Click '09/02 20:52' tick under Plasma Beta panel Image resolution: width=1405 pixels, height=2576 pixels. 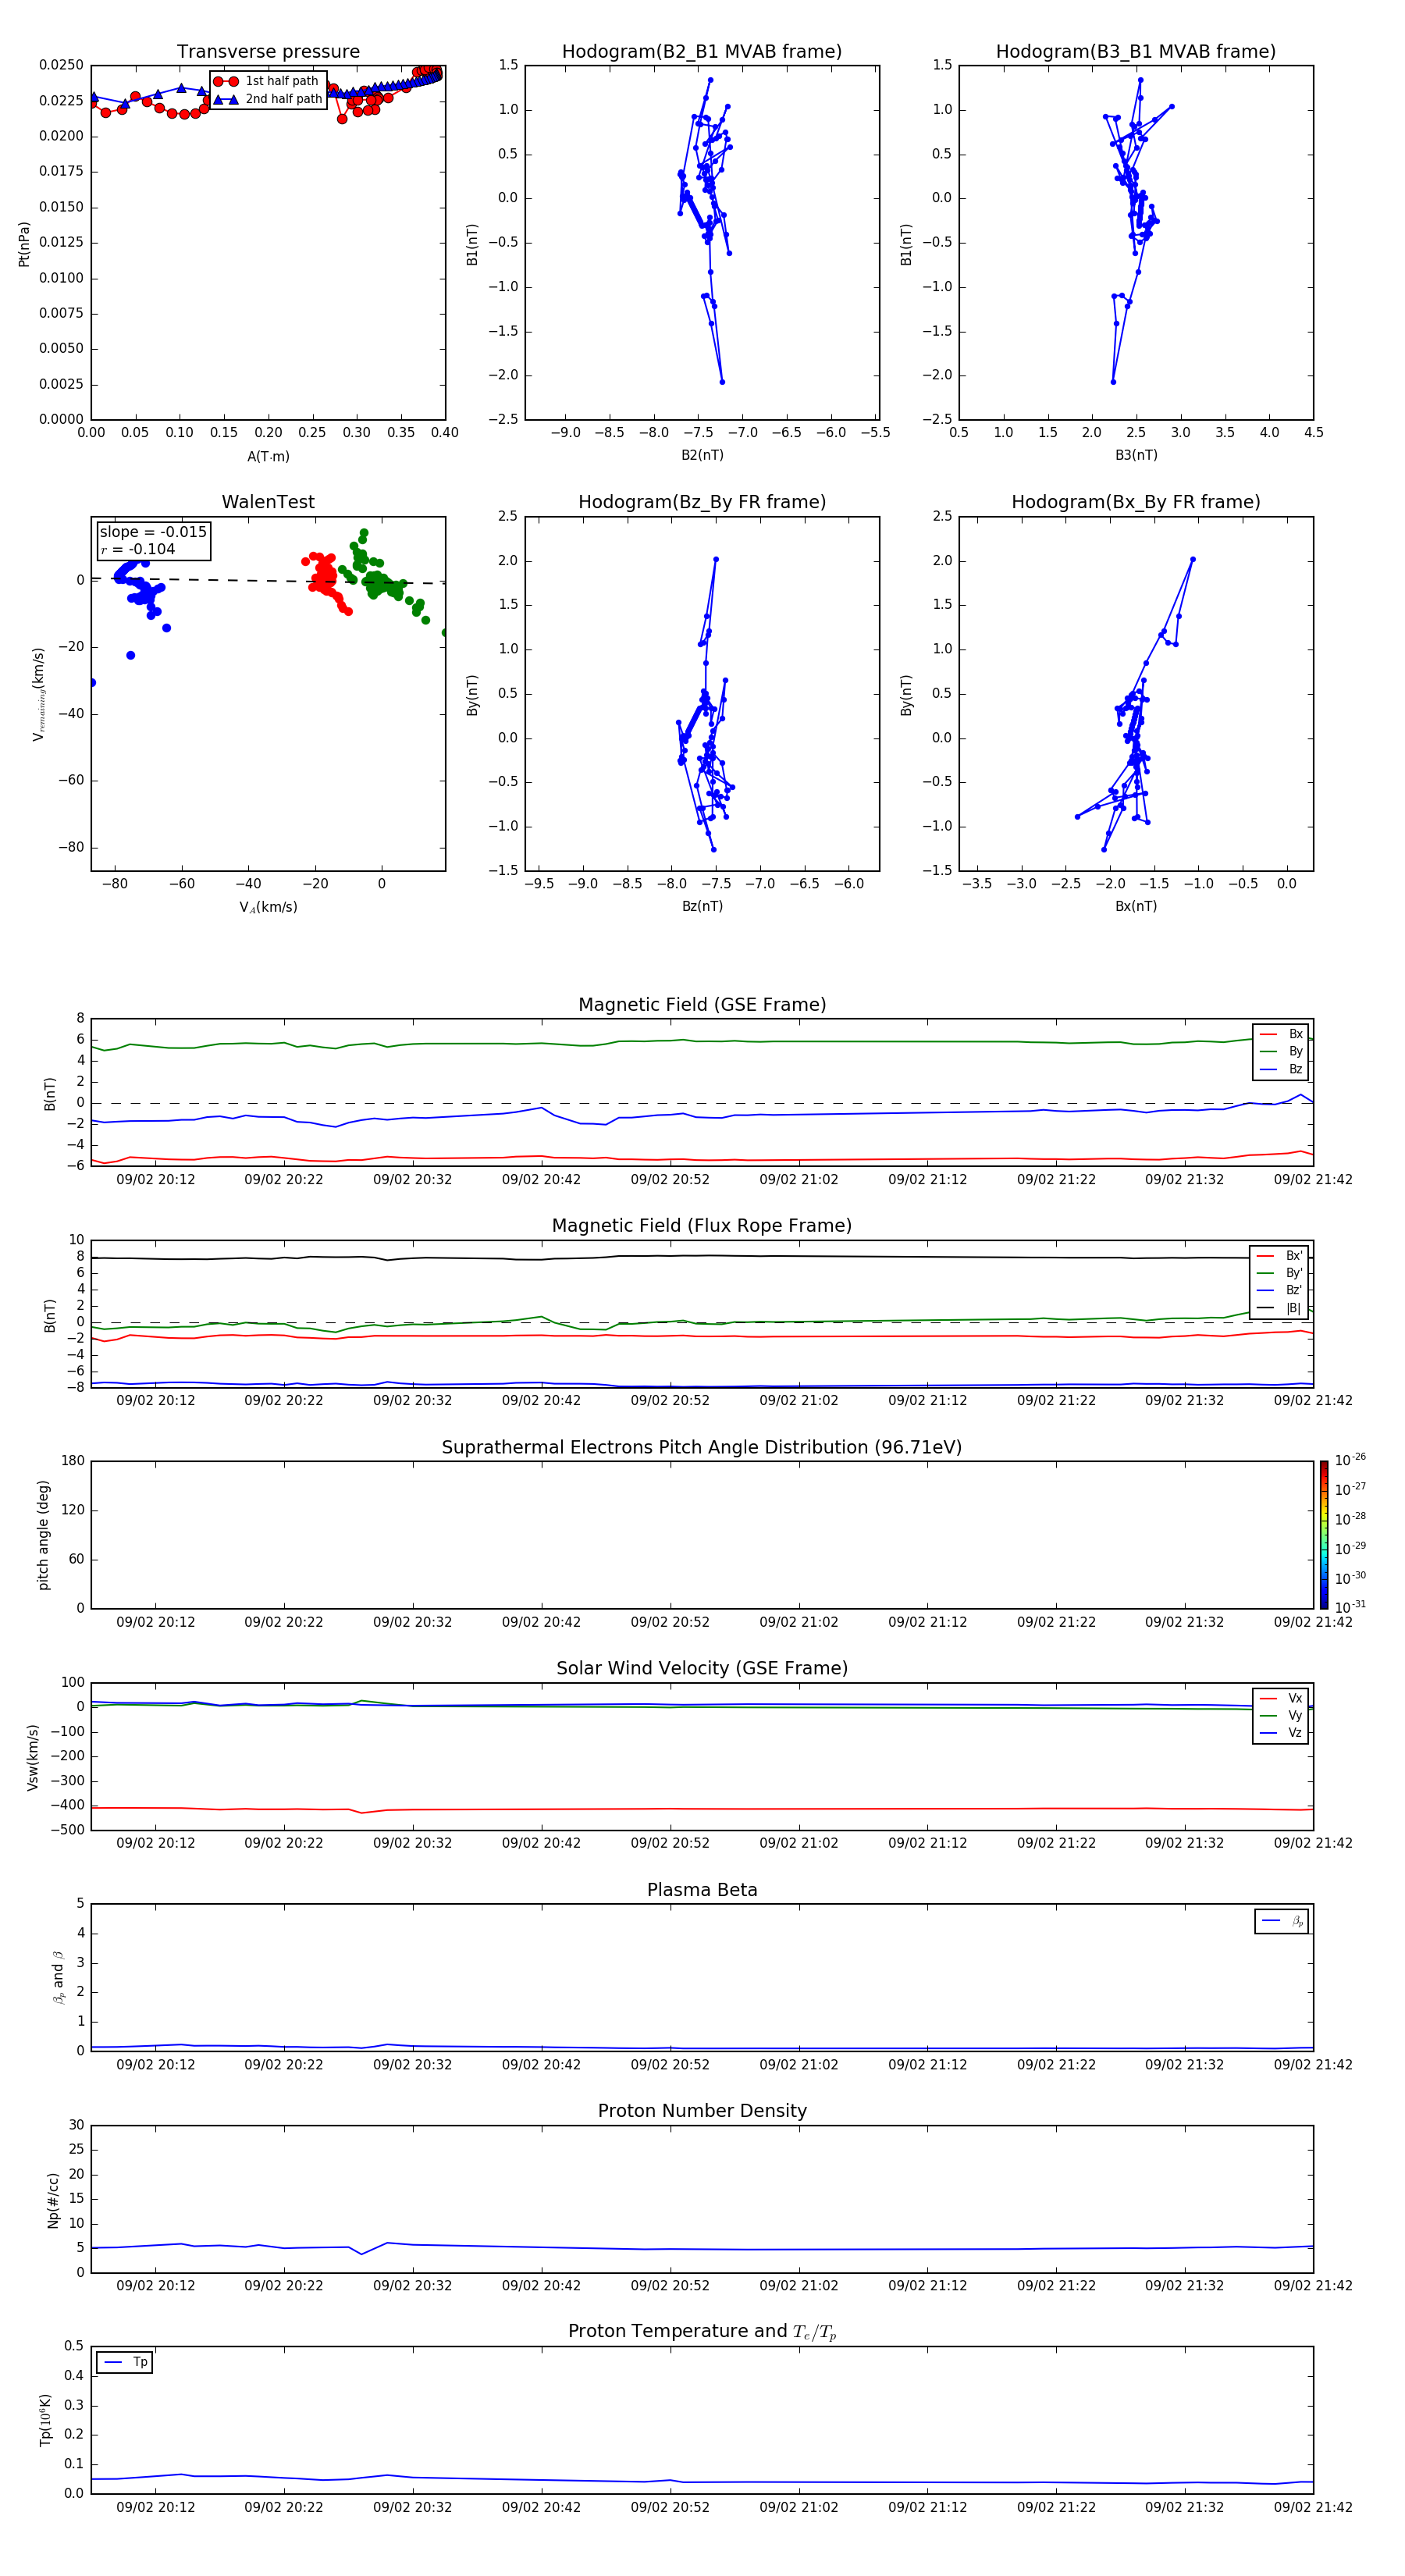tap(670, 2064)
